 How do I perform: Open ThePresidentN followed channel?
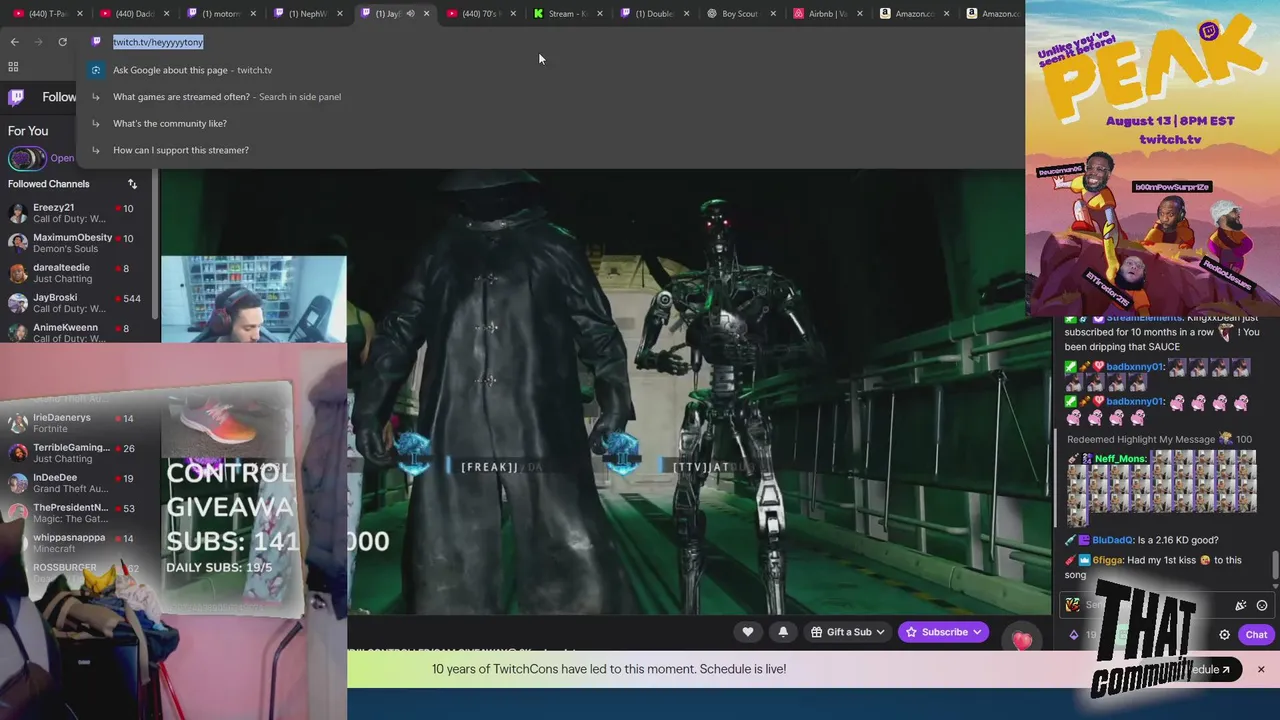(x=75, y=513)
